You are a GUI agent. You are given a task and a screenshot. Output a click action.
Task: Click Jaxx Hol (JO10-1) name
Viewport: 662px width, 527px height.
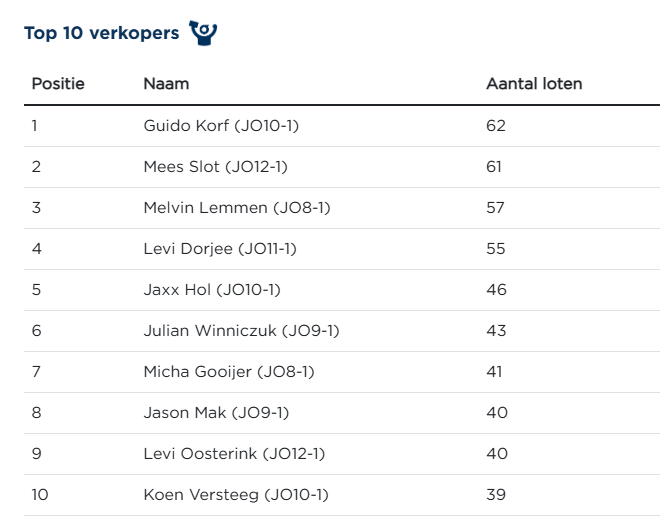tap(212, 290)
